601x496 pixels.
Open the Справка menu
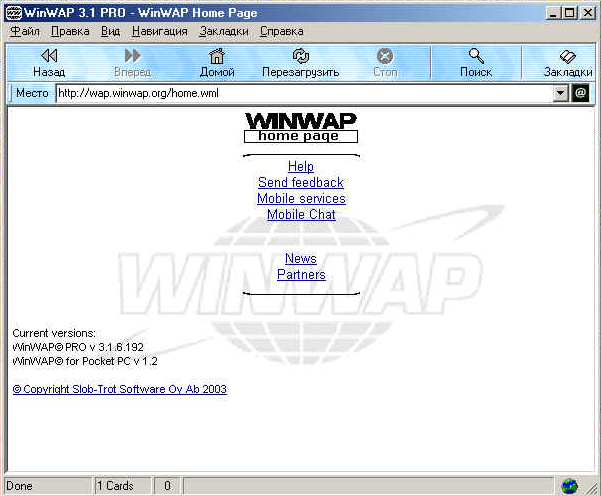tap(282, 31)
